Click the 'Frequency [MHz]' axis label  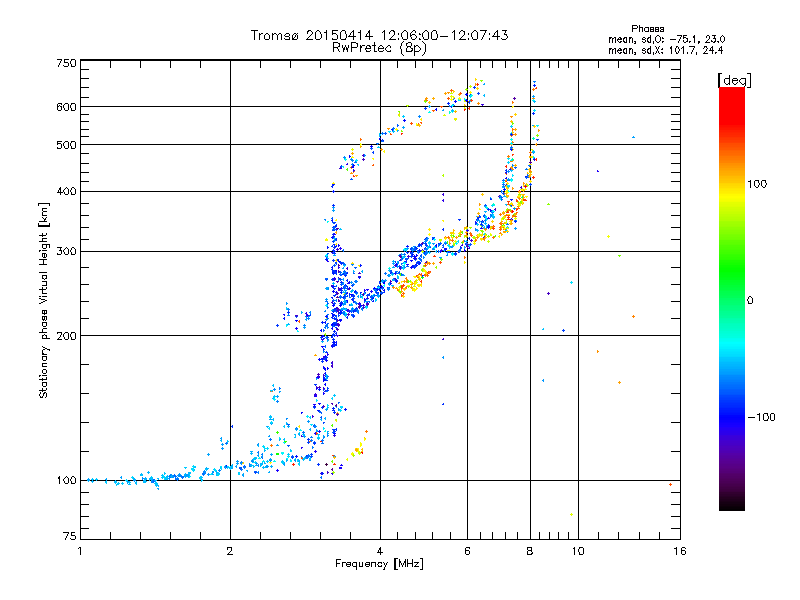click(x=379, y=564)
